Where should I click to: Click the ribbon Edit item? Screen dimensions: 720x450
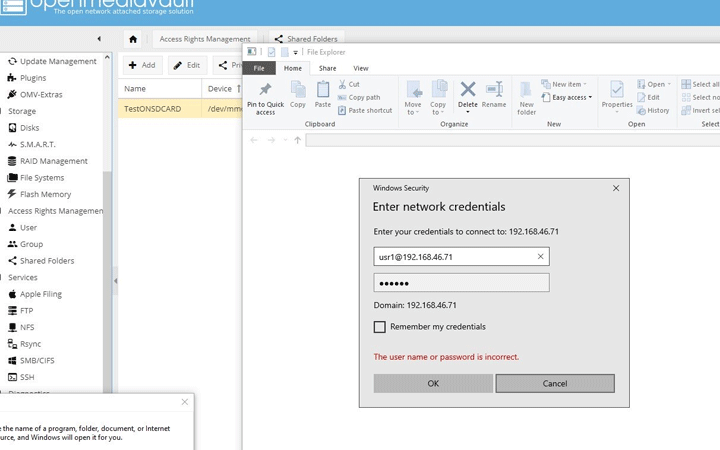[648, 97]
